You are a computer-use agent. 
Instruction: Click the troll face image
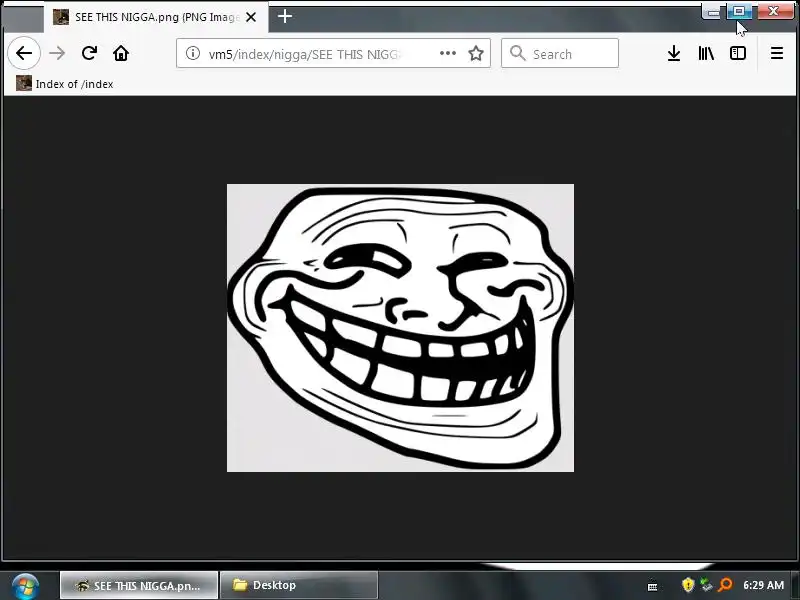401,328
